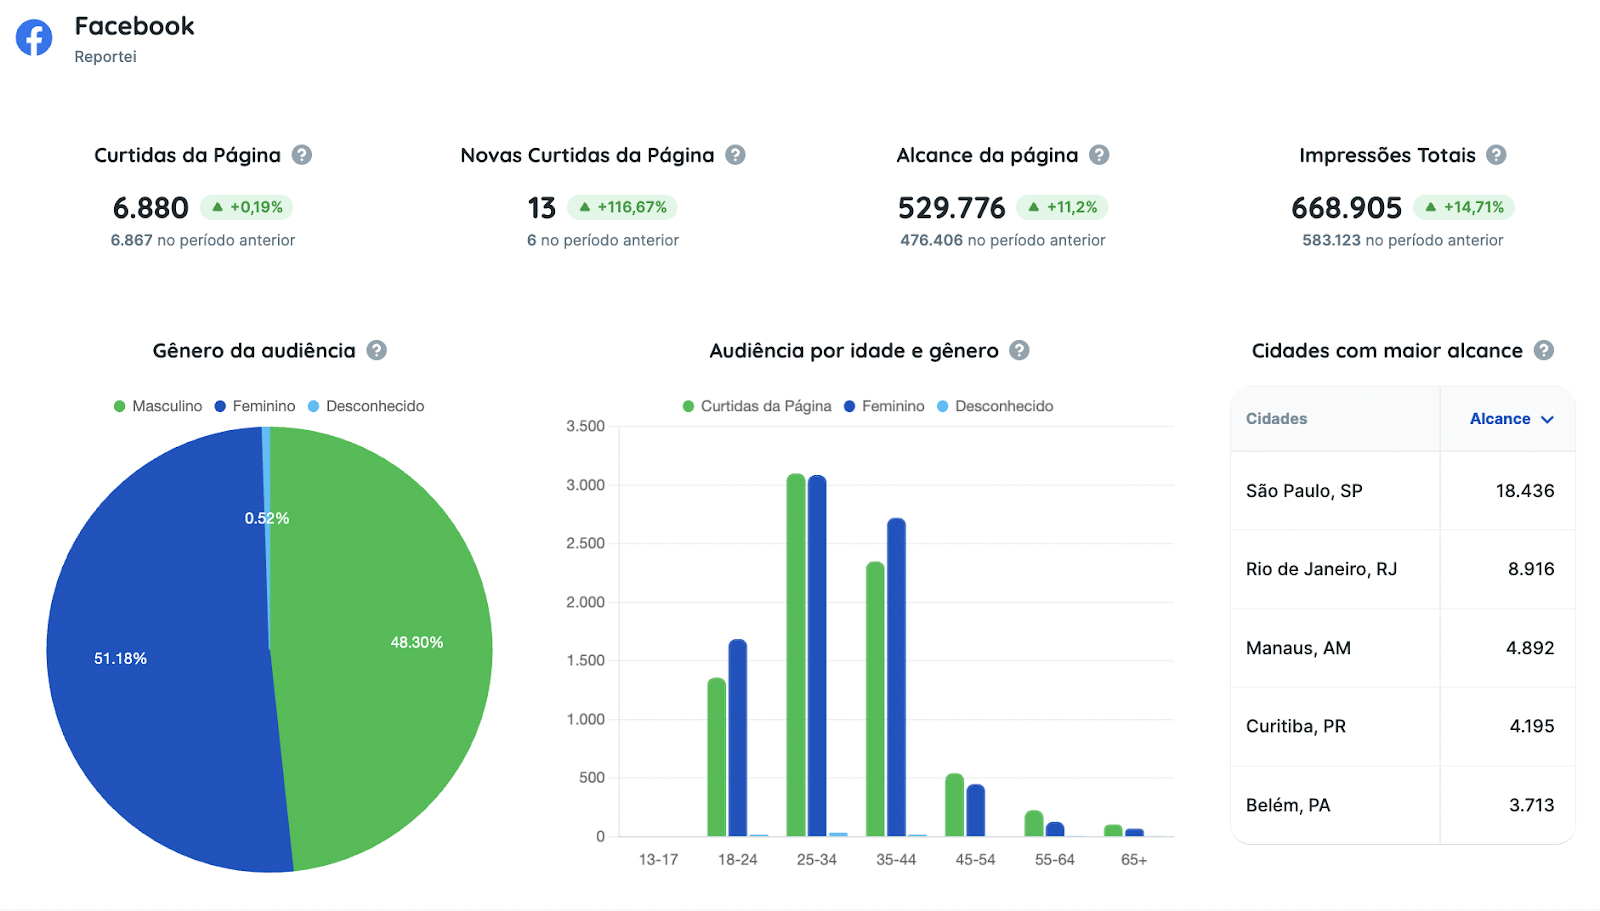Open help icon beside Curtidas da Página

302,155
